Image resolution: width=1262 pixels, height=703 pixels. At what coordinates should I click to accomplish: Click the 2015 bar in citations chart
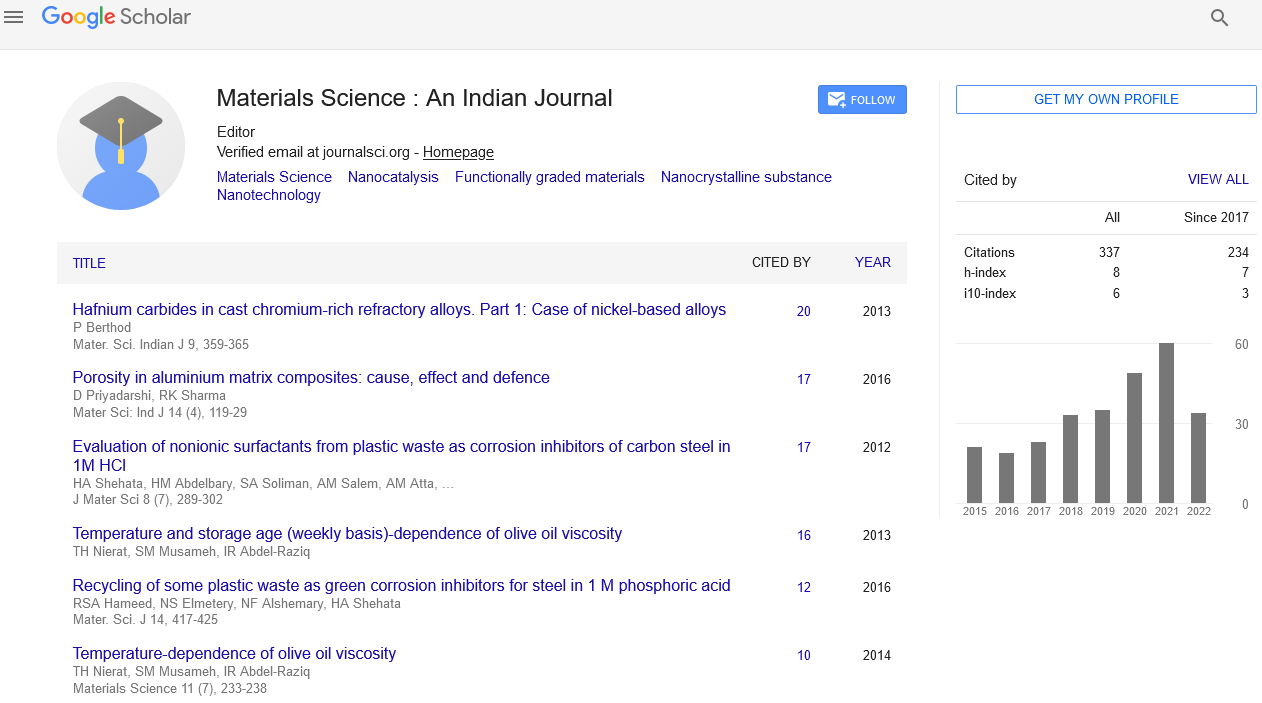[975, 475]
